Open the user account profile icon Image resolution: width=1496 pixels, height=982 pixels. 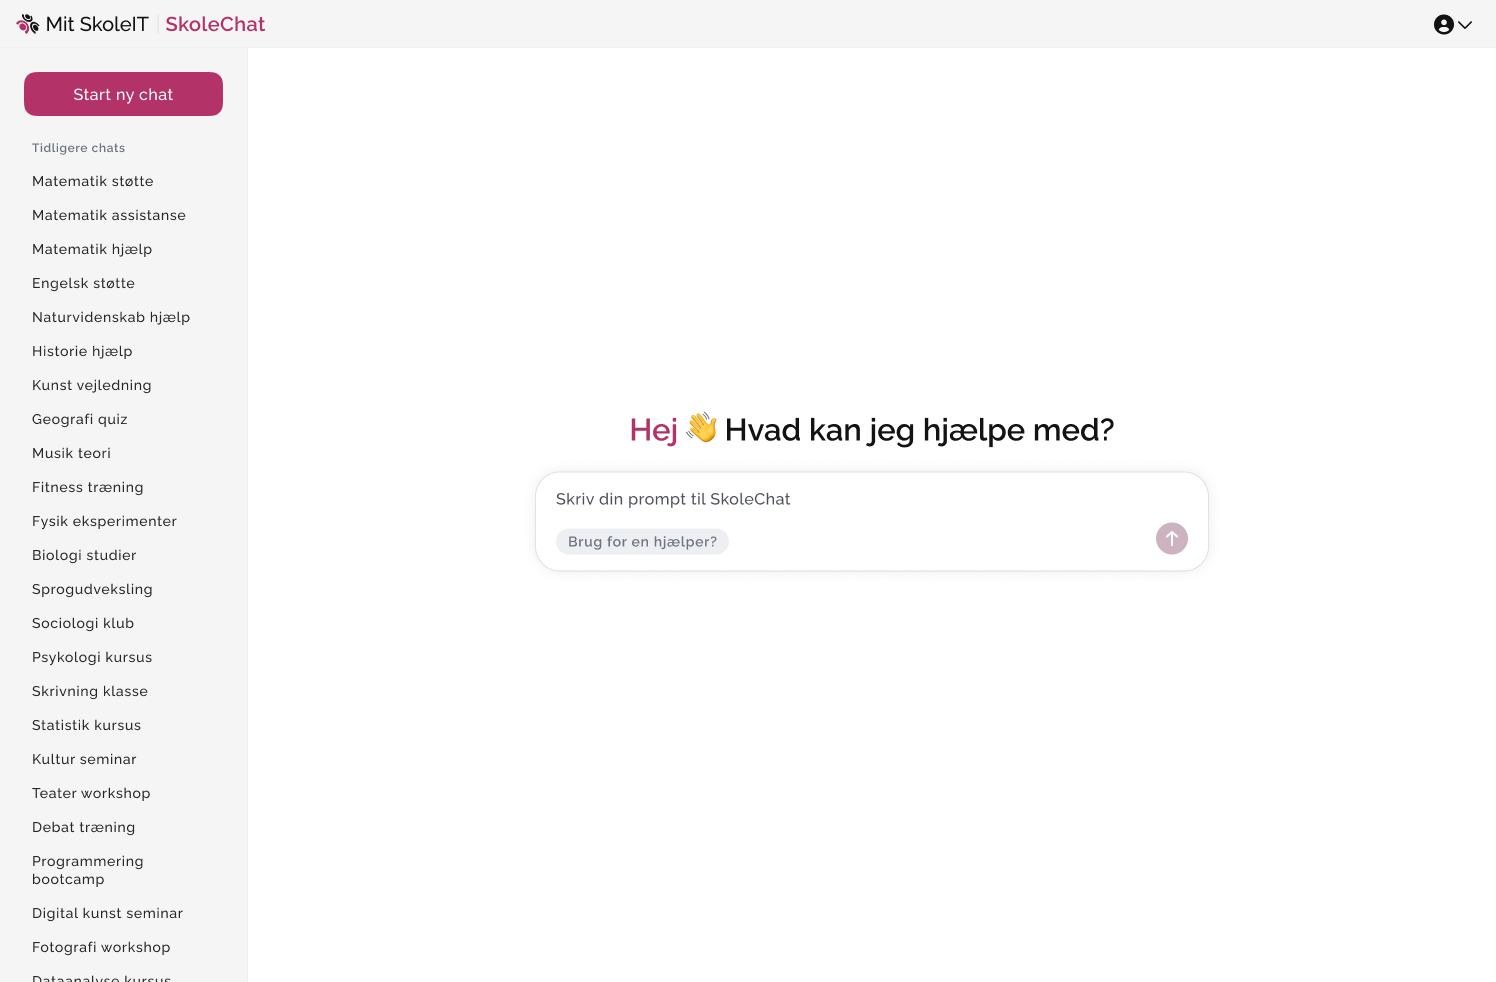(x=1443, y=25)
